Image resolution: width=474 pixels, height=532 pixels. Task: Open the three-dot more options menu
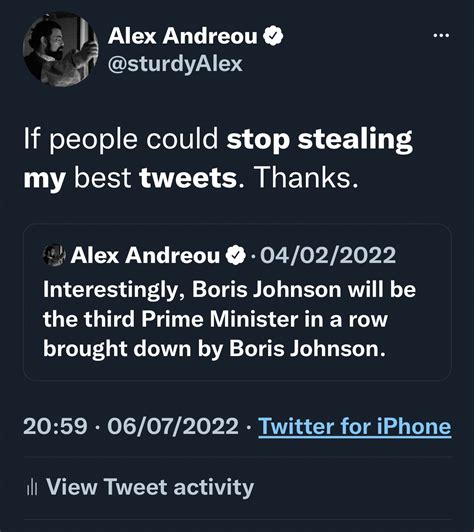coord(441,35)
